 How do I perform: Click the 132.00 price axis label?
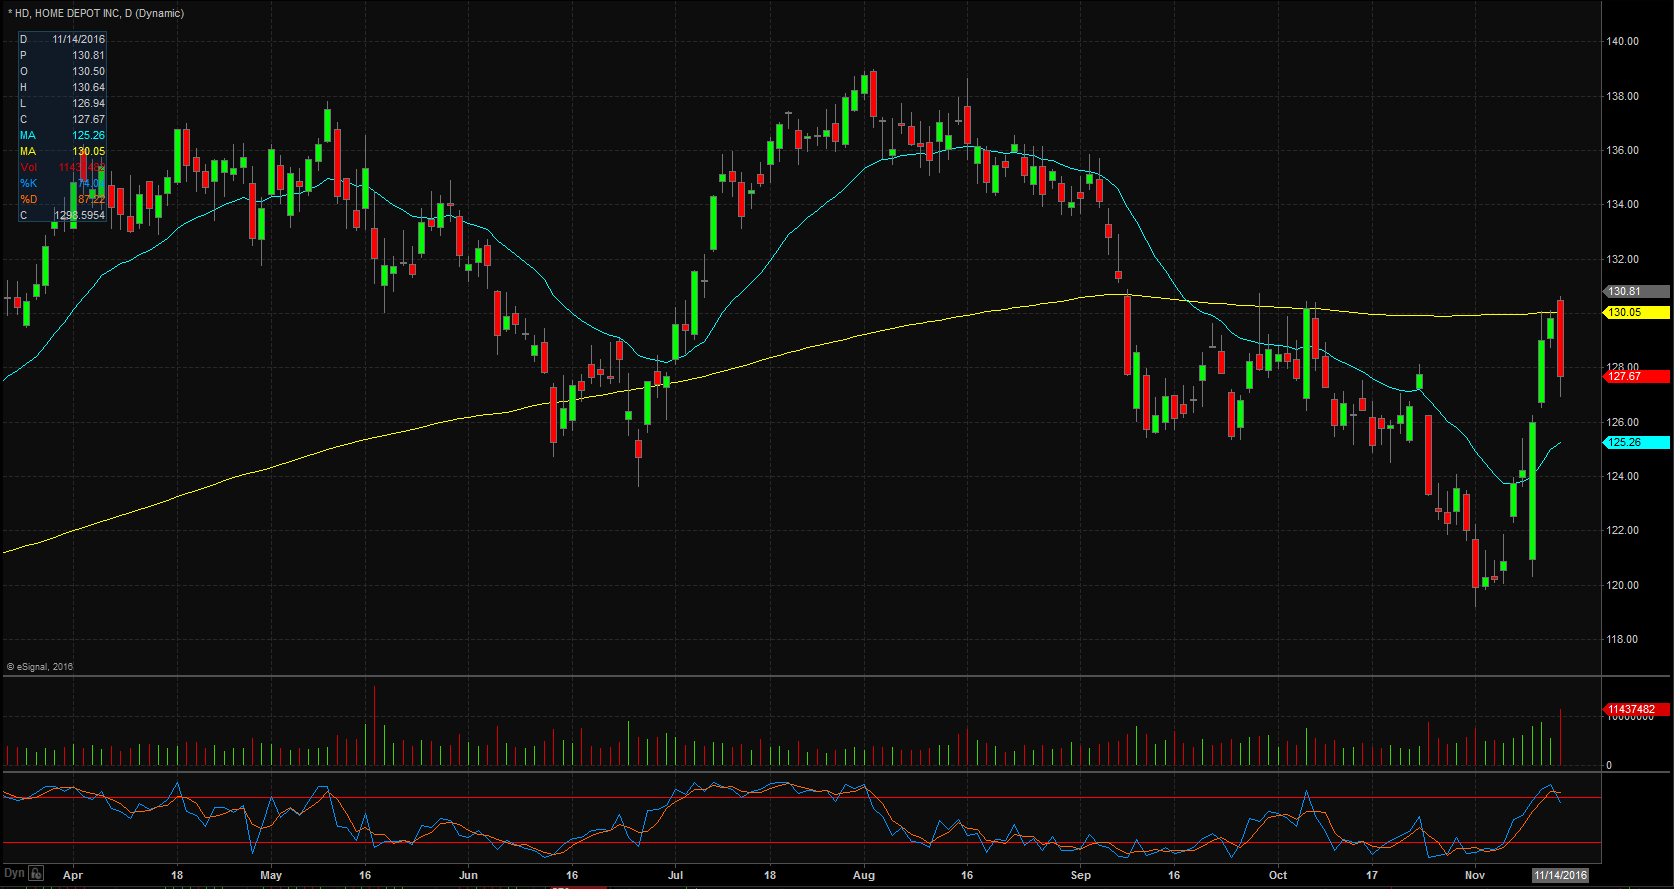click(x=1622, y=260)
